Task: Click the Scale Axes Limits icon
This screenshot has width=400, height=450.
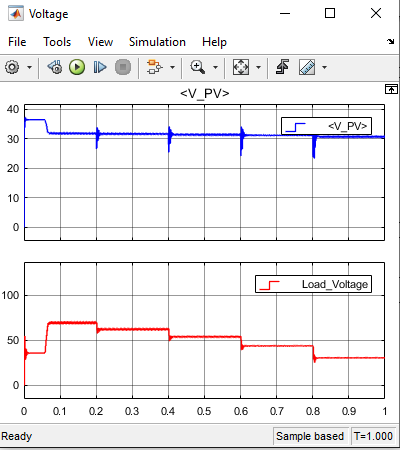Action: pos(241,67)
